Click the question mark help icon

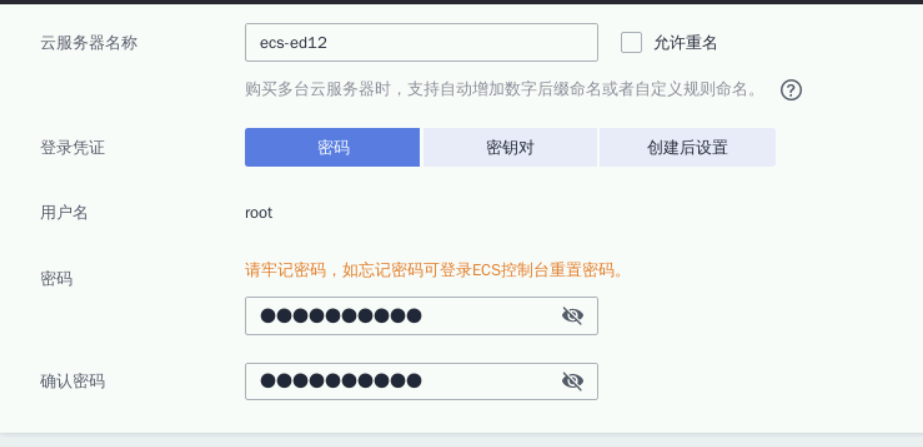[x=791, y=90]
